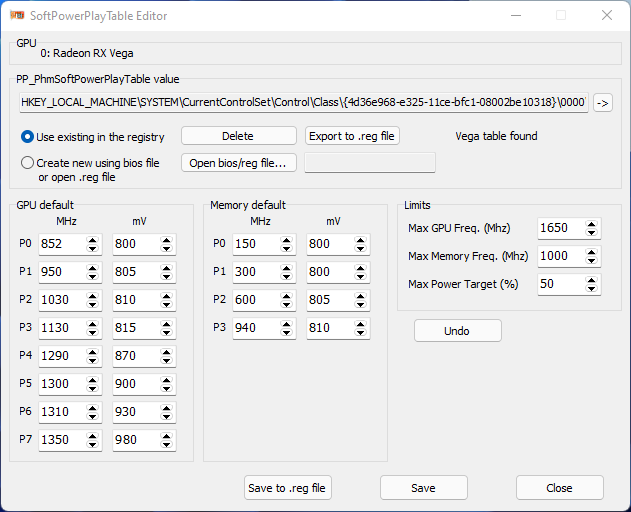Click GPU P7 mV spinner arrows

coord(167,440)
